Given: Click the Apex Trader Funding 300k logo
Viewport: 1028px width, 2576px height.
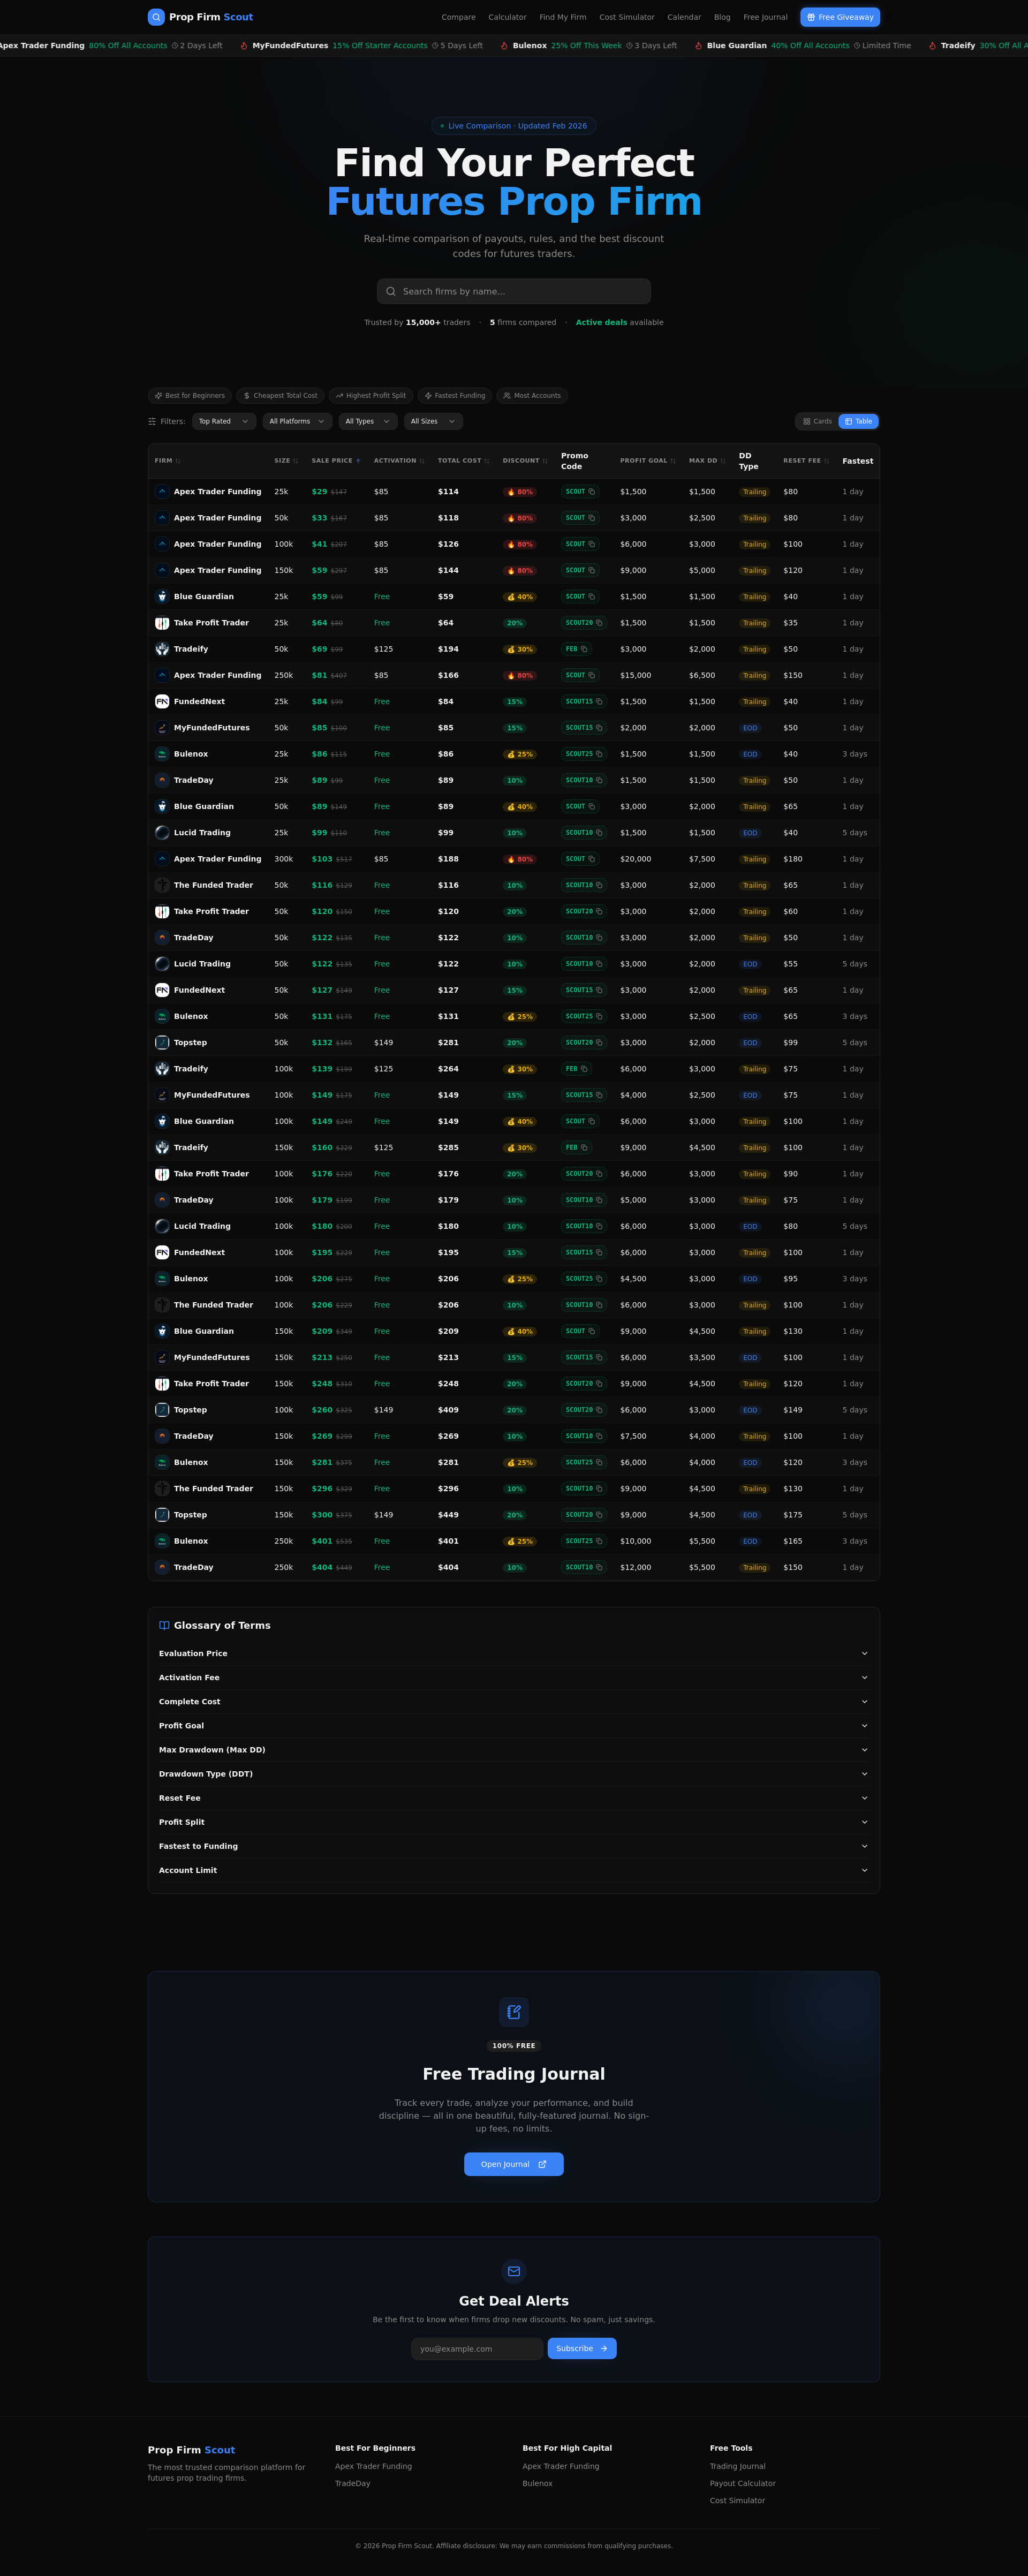Looking at the screenshot, I should coord(162,859).
